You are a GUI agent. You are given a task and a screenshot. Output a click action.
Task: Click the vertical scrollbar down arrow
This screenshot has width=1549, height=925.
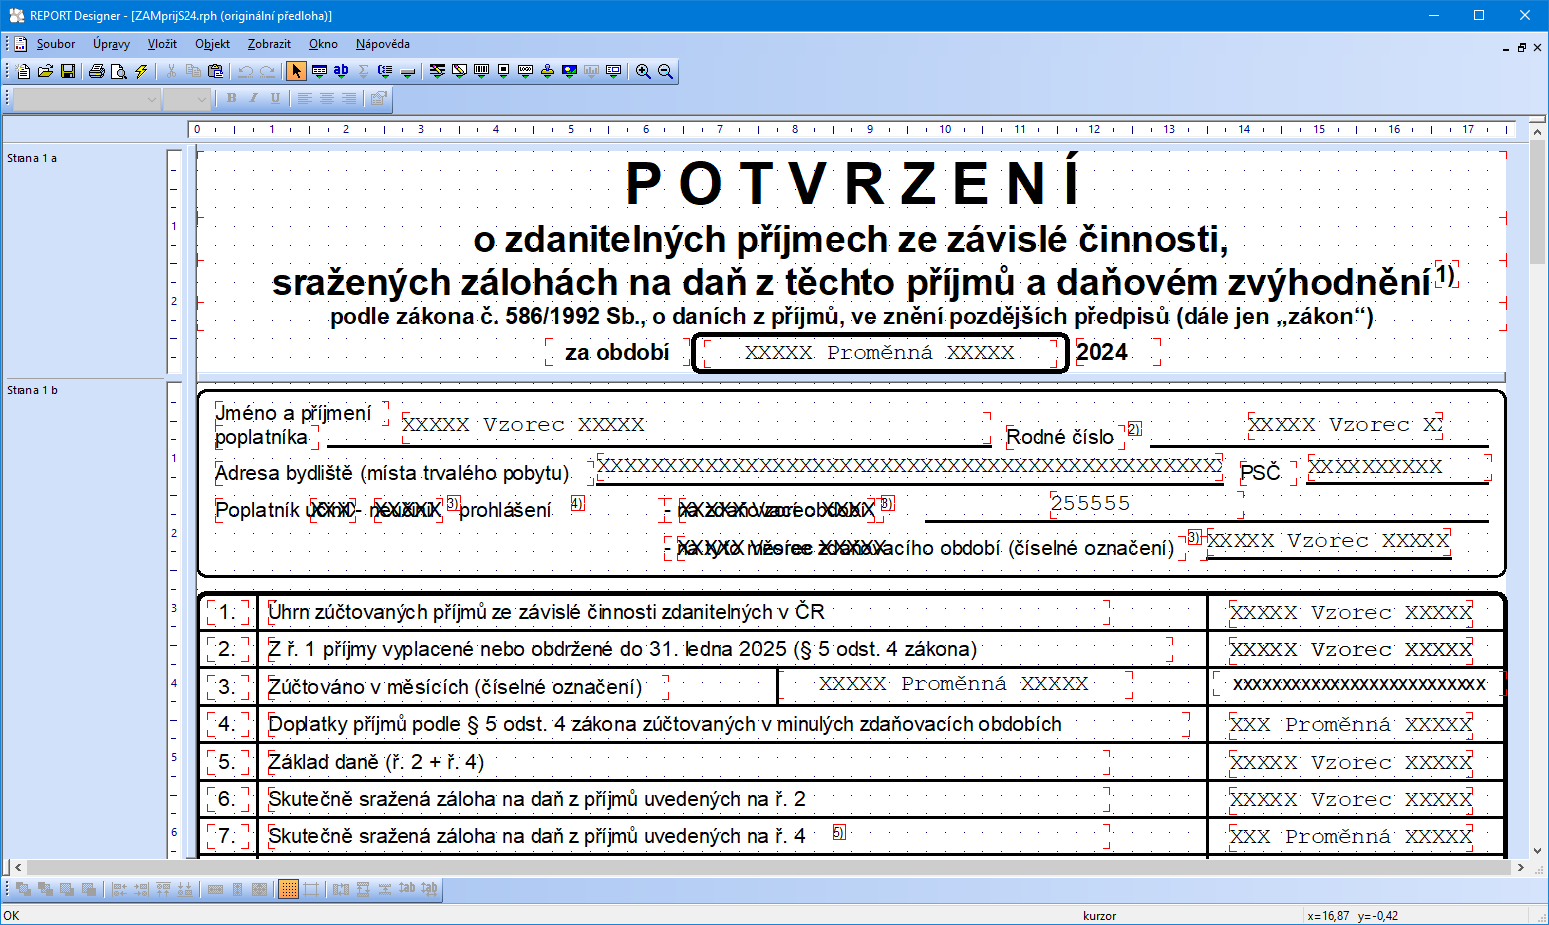(x=1538, y=851)
